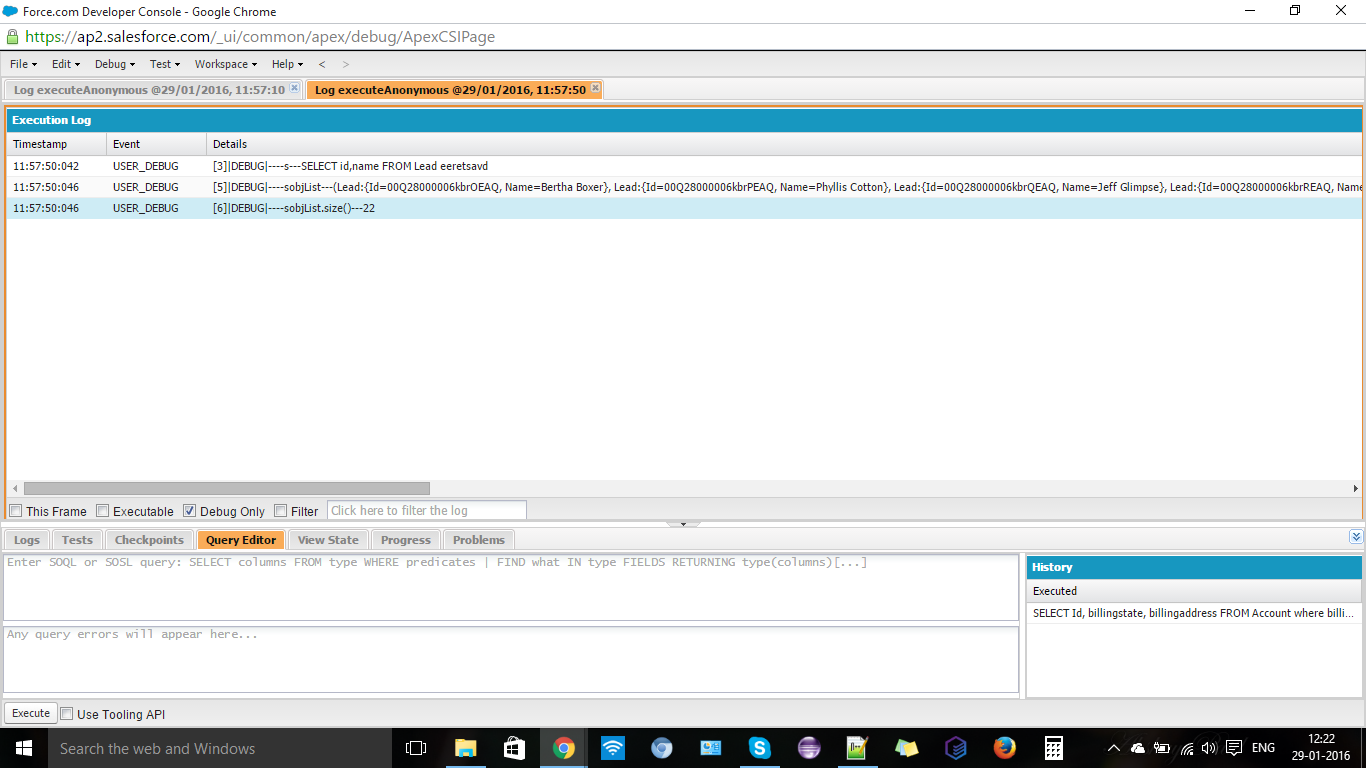Toggle the panel splitter collapse arrow

pyautogui.click(x=683, y=524)
